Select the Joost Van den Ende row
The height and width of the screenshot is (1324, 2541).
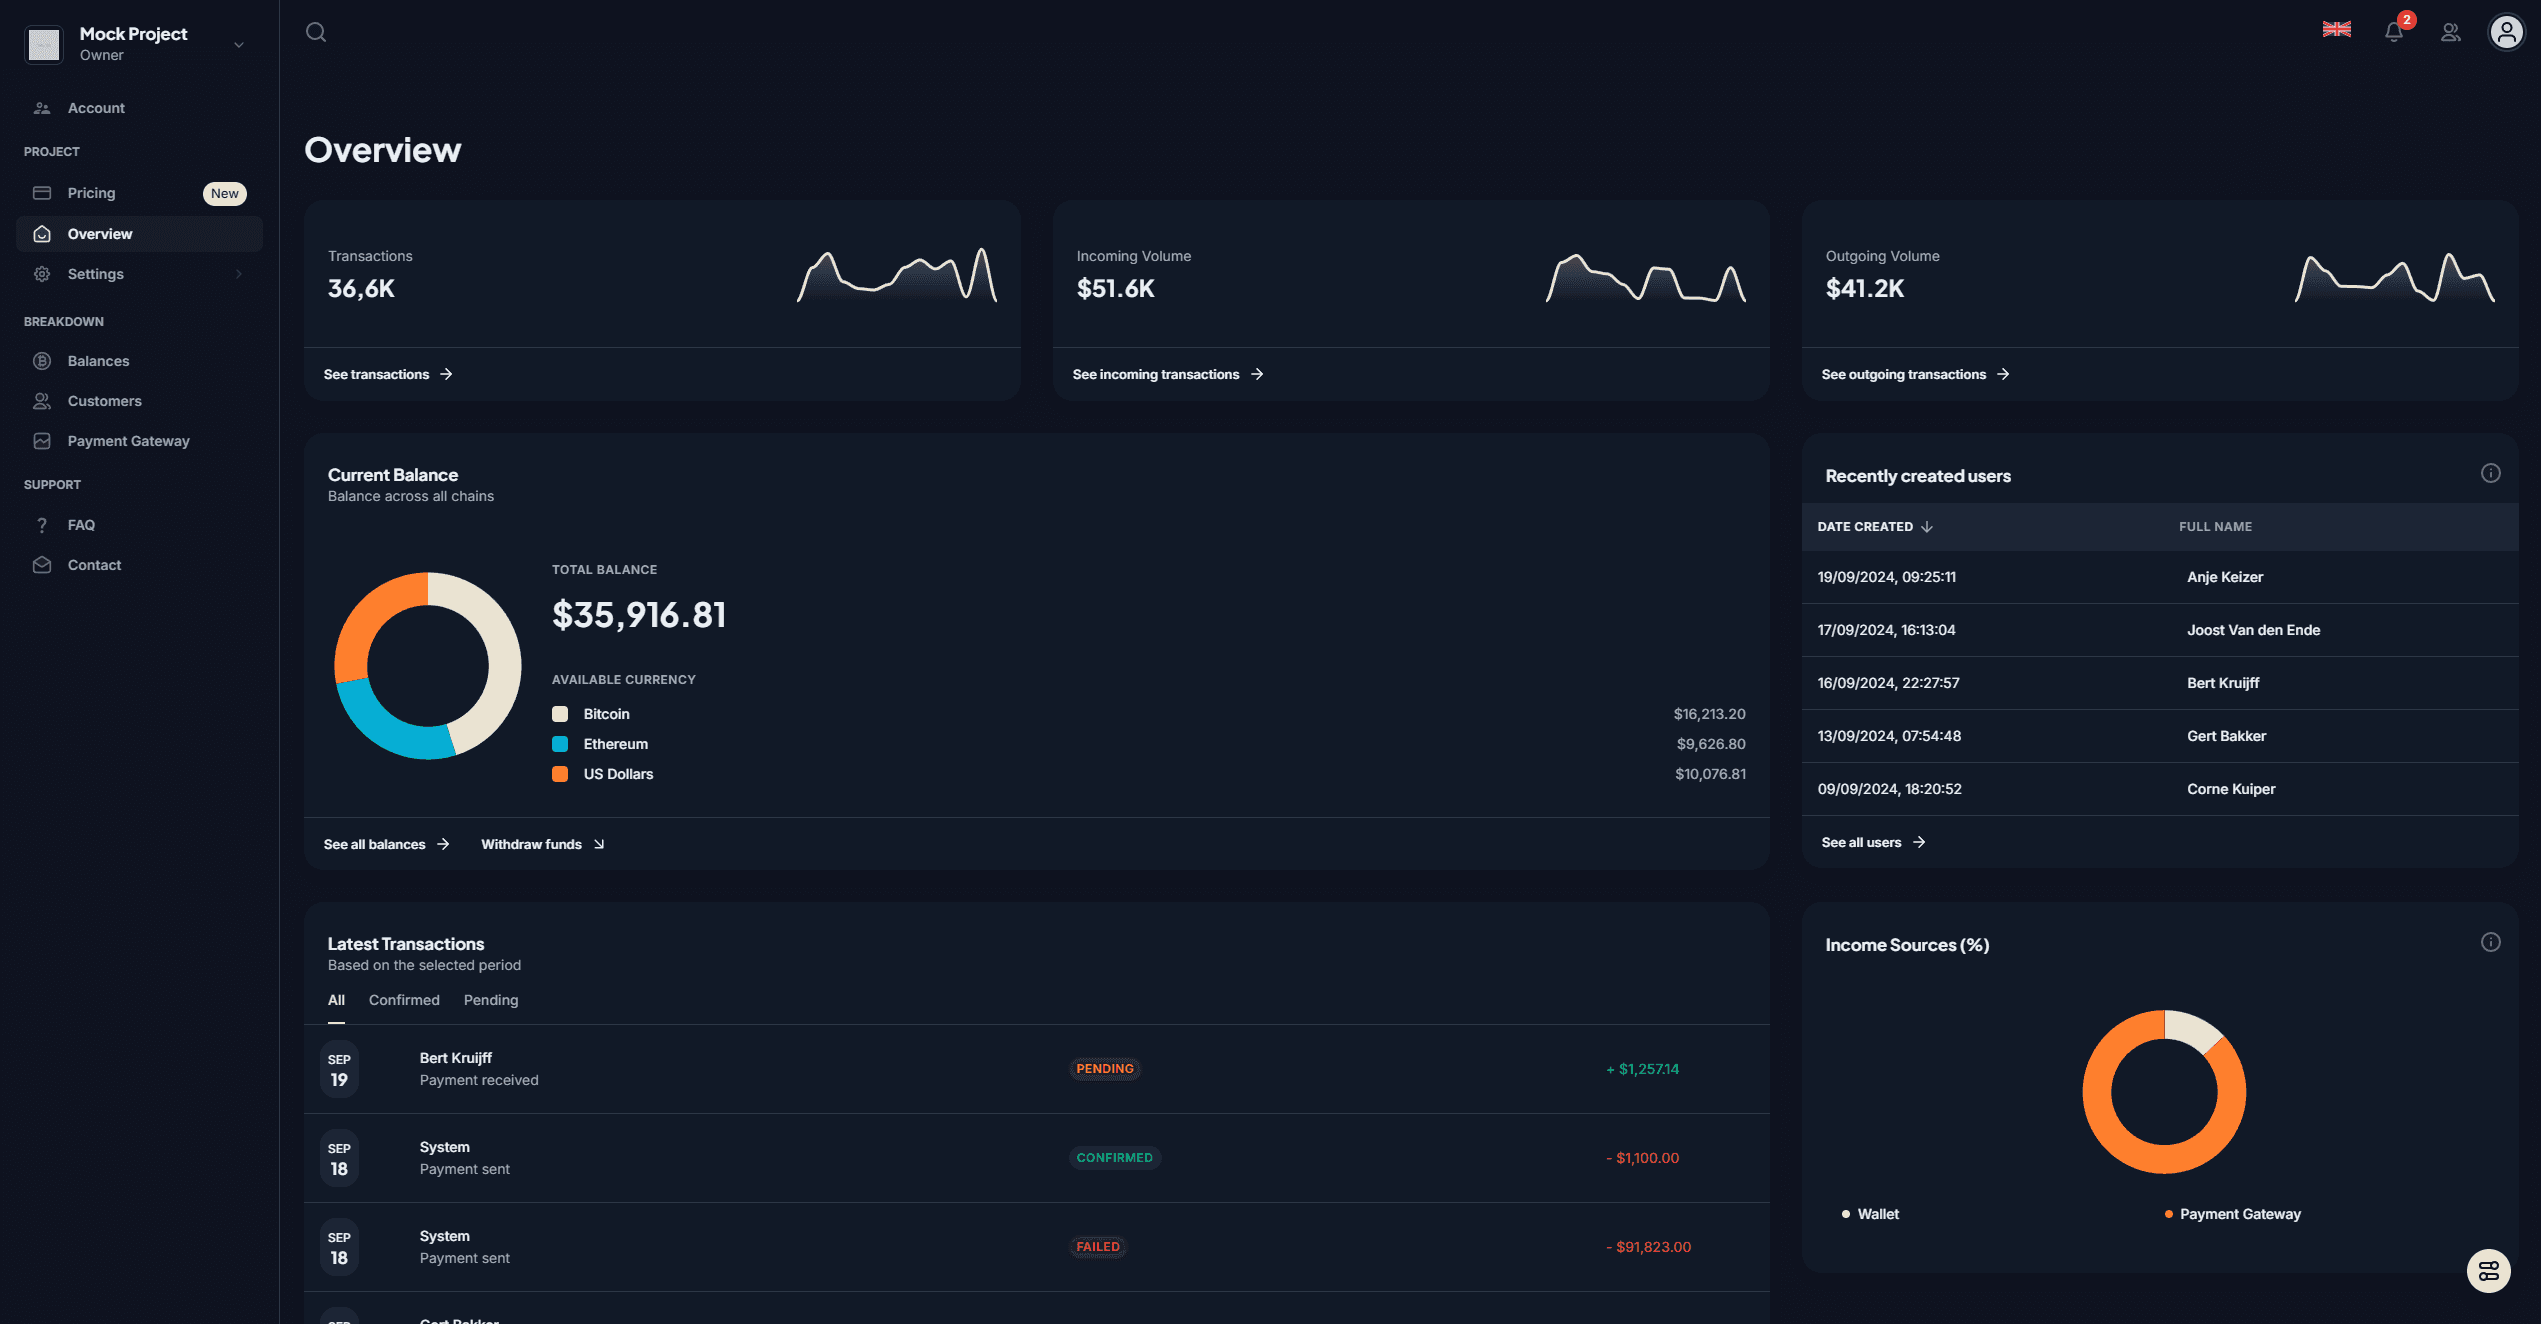click(2160, 630)
